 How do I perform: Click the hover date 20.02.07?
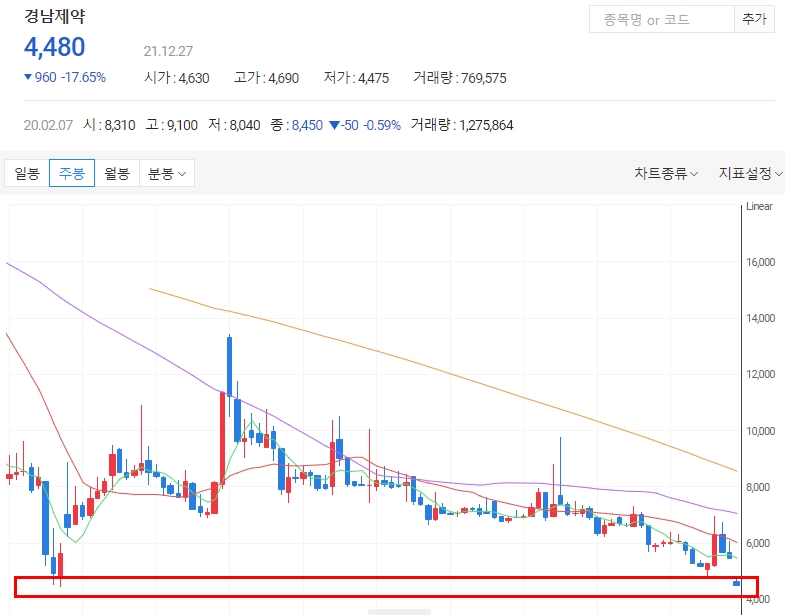[x=48, y=125]
